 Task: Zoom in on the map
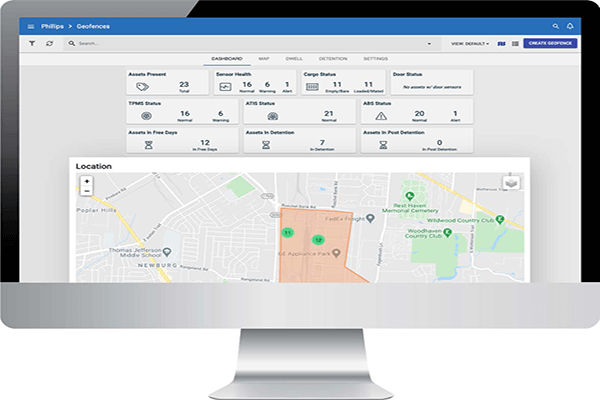pos(87,180)
